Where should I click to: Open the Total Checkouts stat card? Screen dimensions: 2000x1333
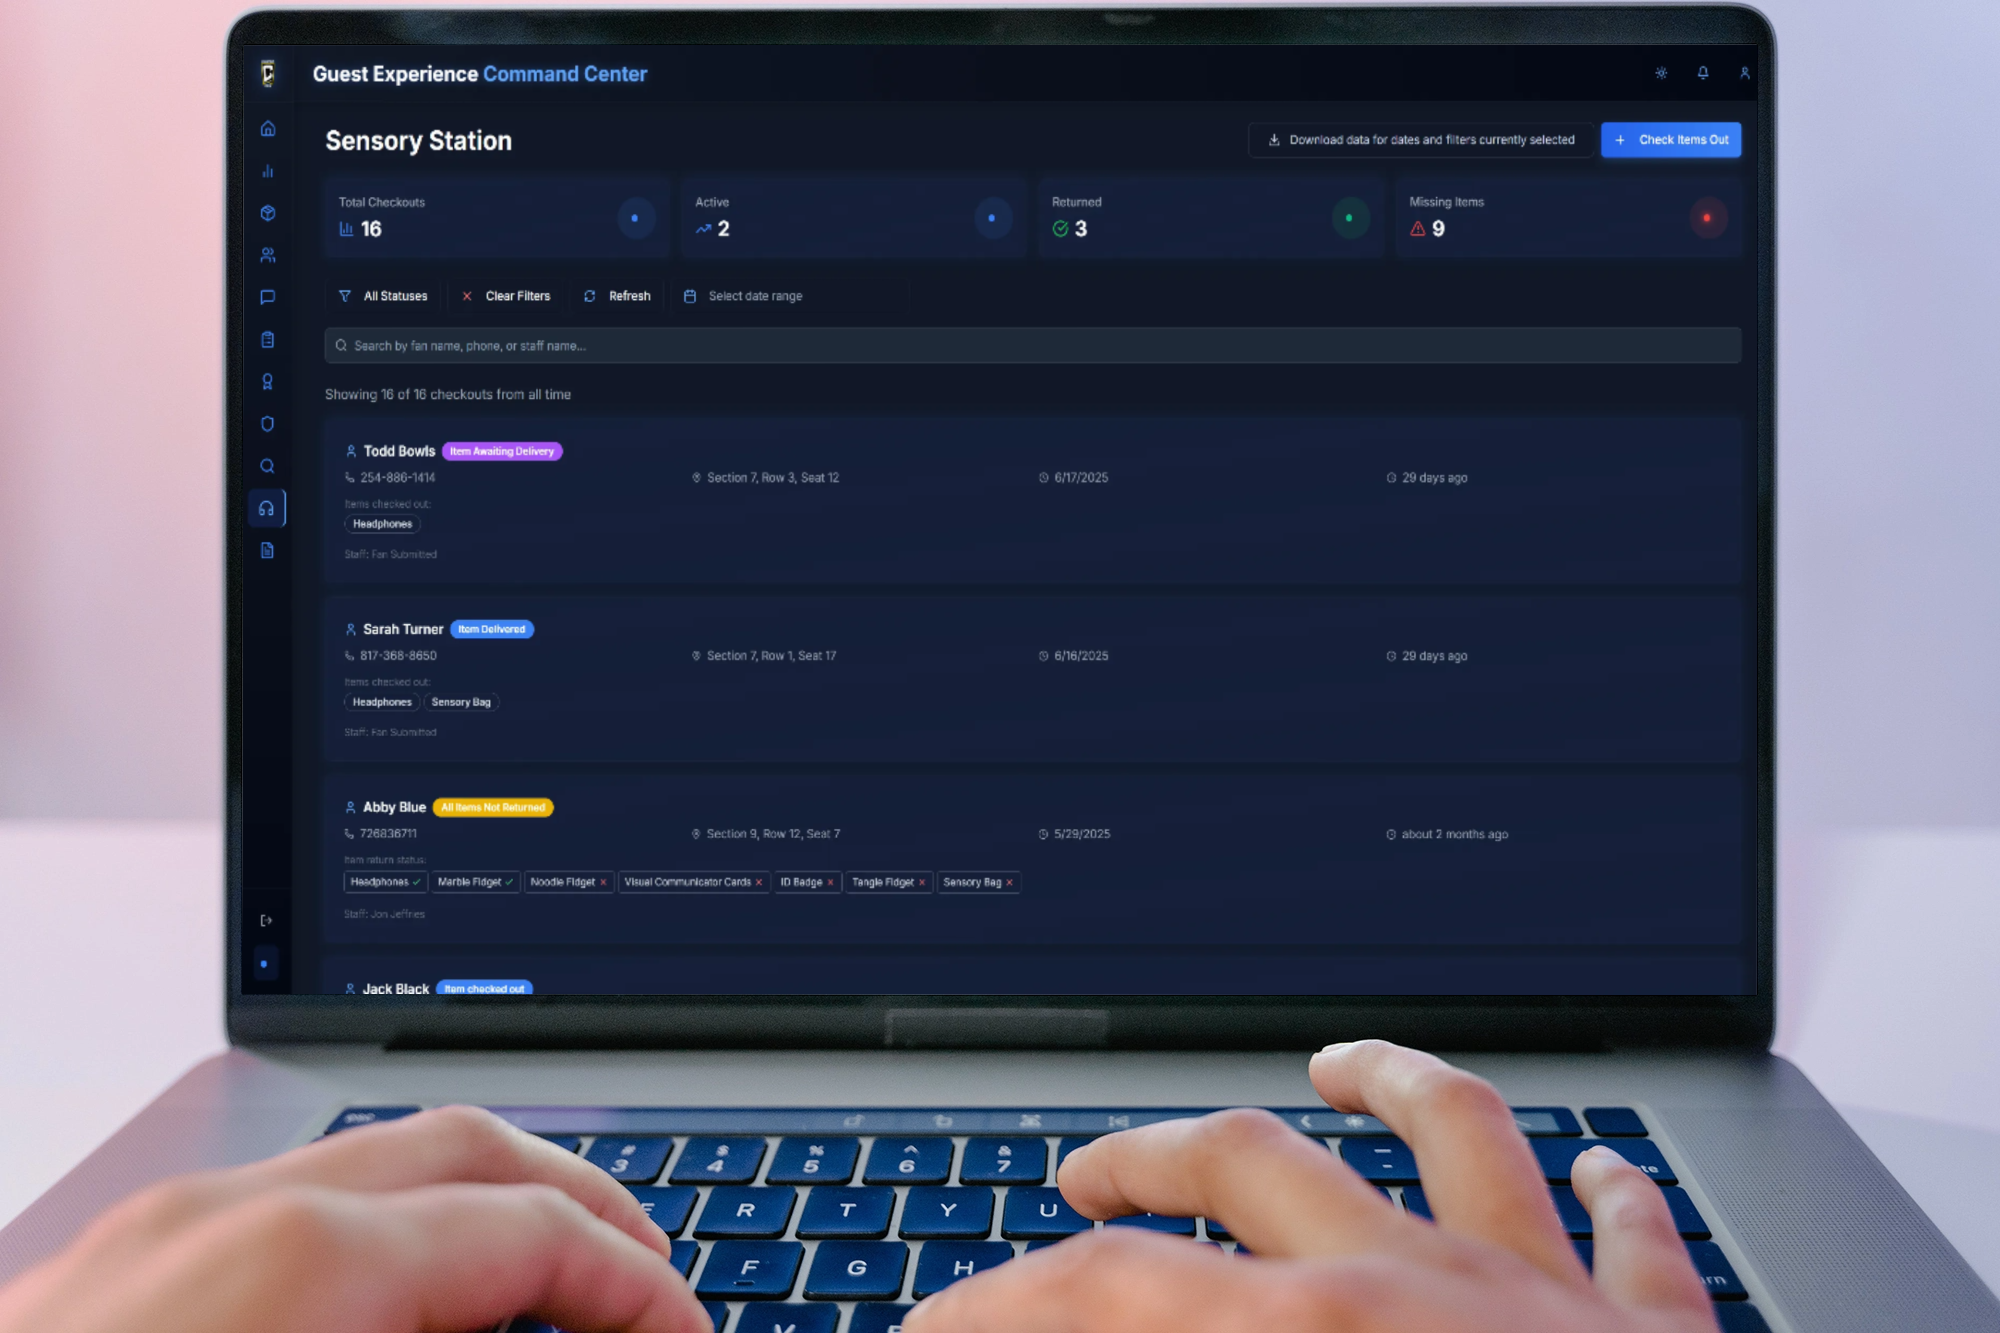coord(496,217)
